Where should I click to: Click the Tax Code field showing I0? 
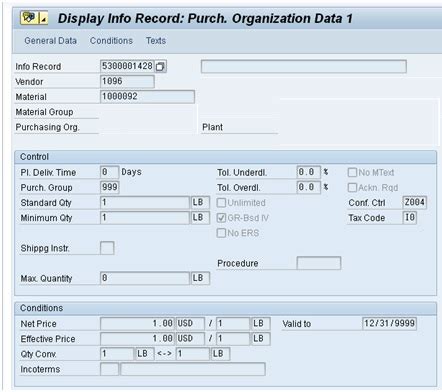point(410,217)
